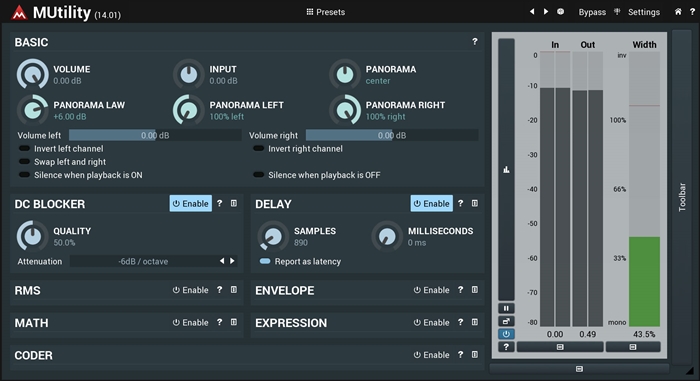Go to next preset arrow

pos(546,12)
